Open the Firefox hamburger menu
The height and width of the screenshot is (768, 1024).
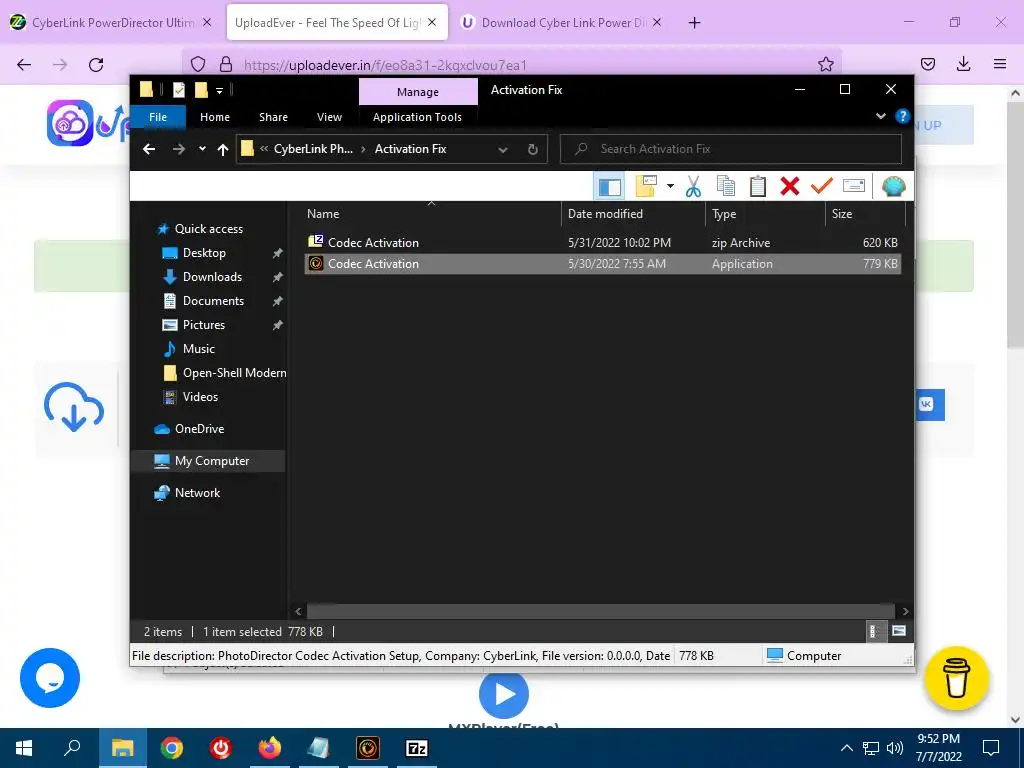coord(1000,64)
